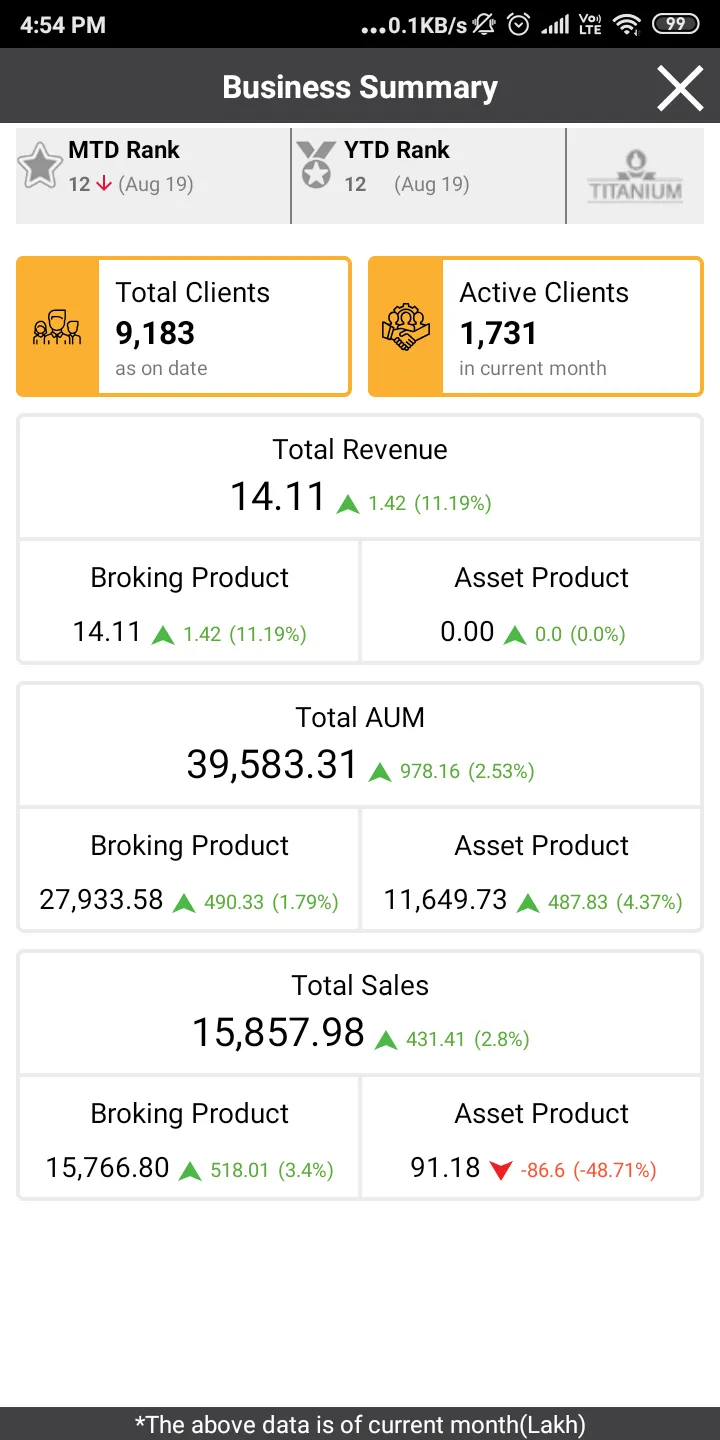Viewport: 720px width, 1440px height.
Task: Tap green arrow beside 15,766.80
Action: (190, 1171)
